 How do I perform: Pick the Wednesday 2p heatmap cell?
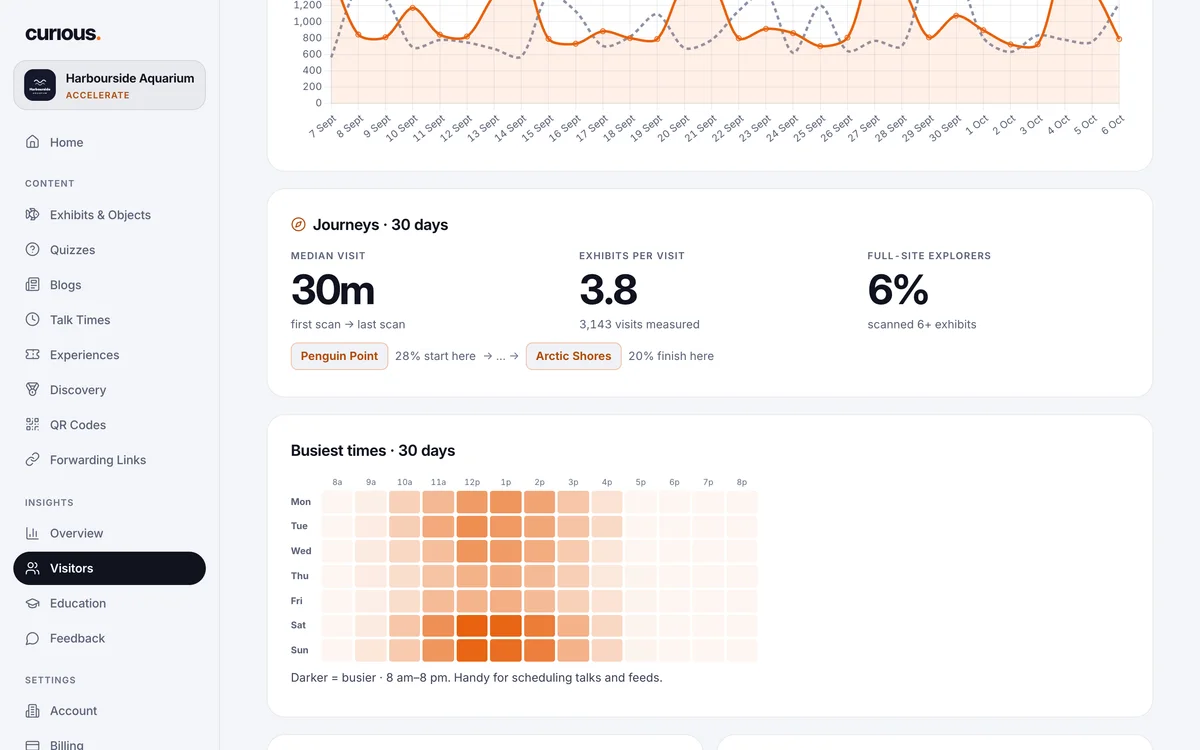tap(539, 551)
